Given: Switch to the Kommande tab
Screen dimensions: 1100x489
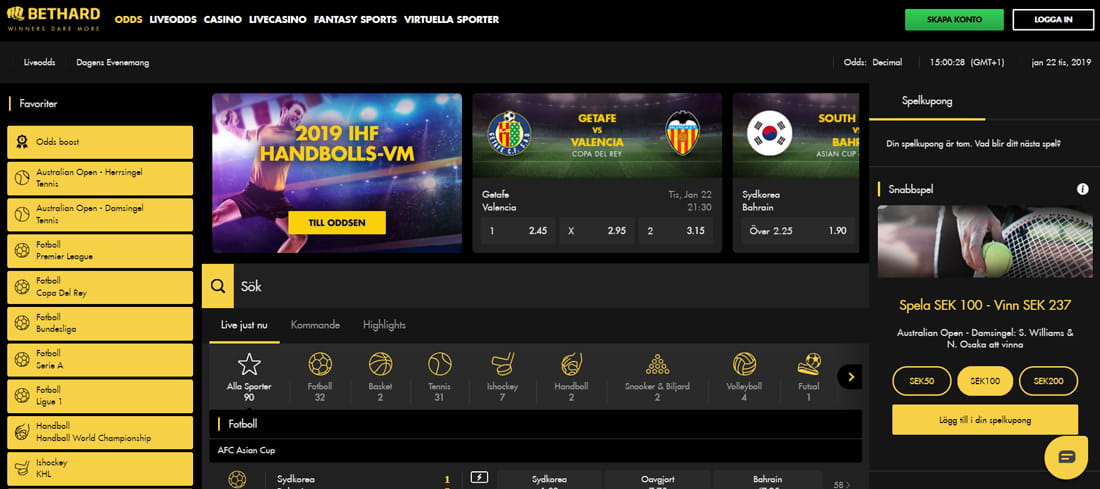Looking at the screenshot, I should 315,325.
